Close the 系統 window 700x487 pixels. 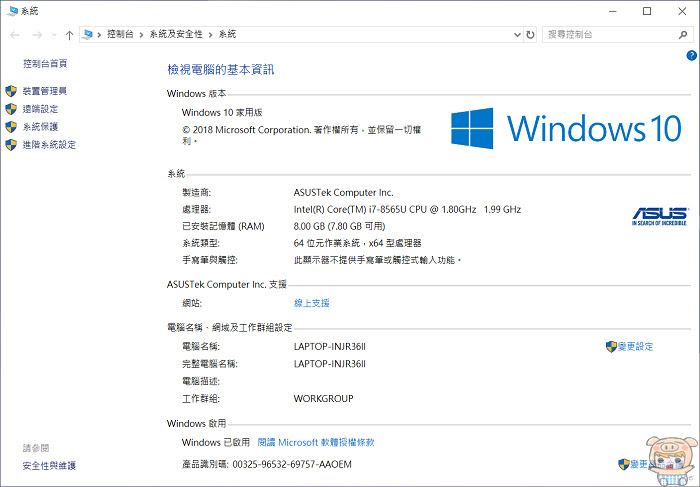tap(682, 12)
